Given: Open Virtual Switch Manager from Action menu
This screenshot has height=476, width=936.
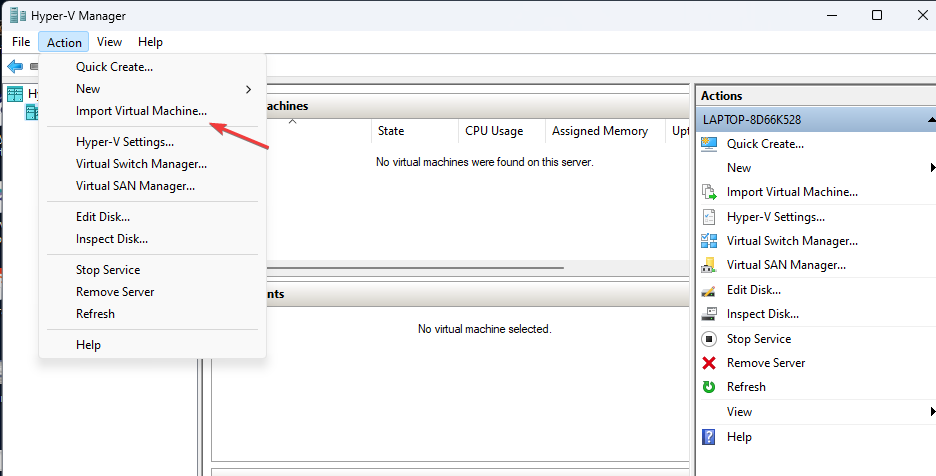Looking at the screenshot, I should (x=152, y=164).
